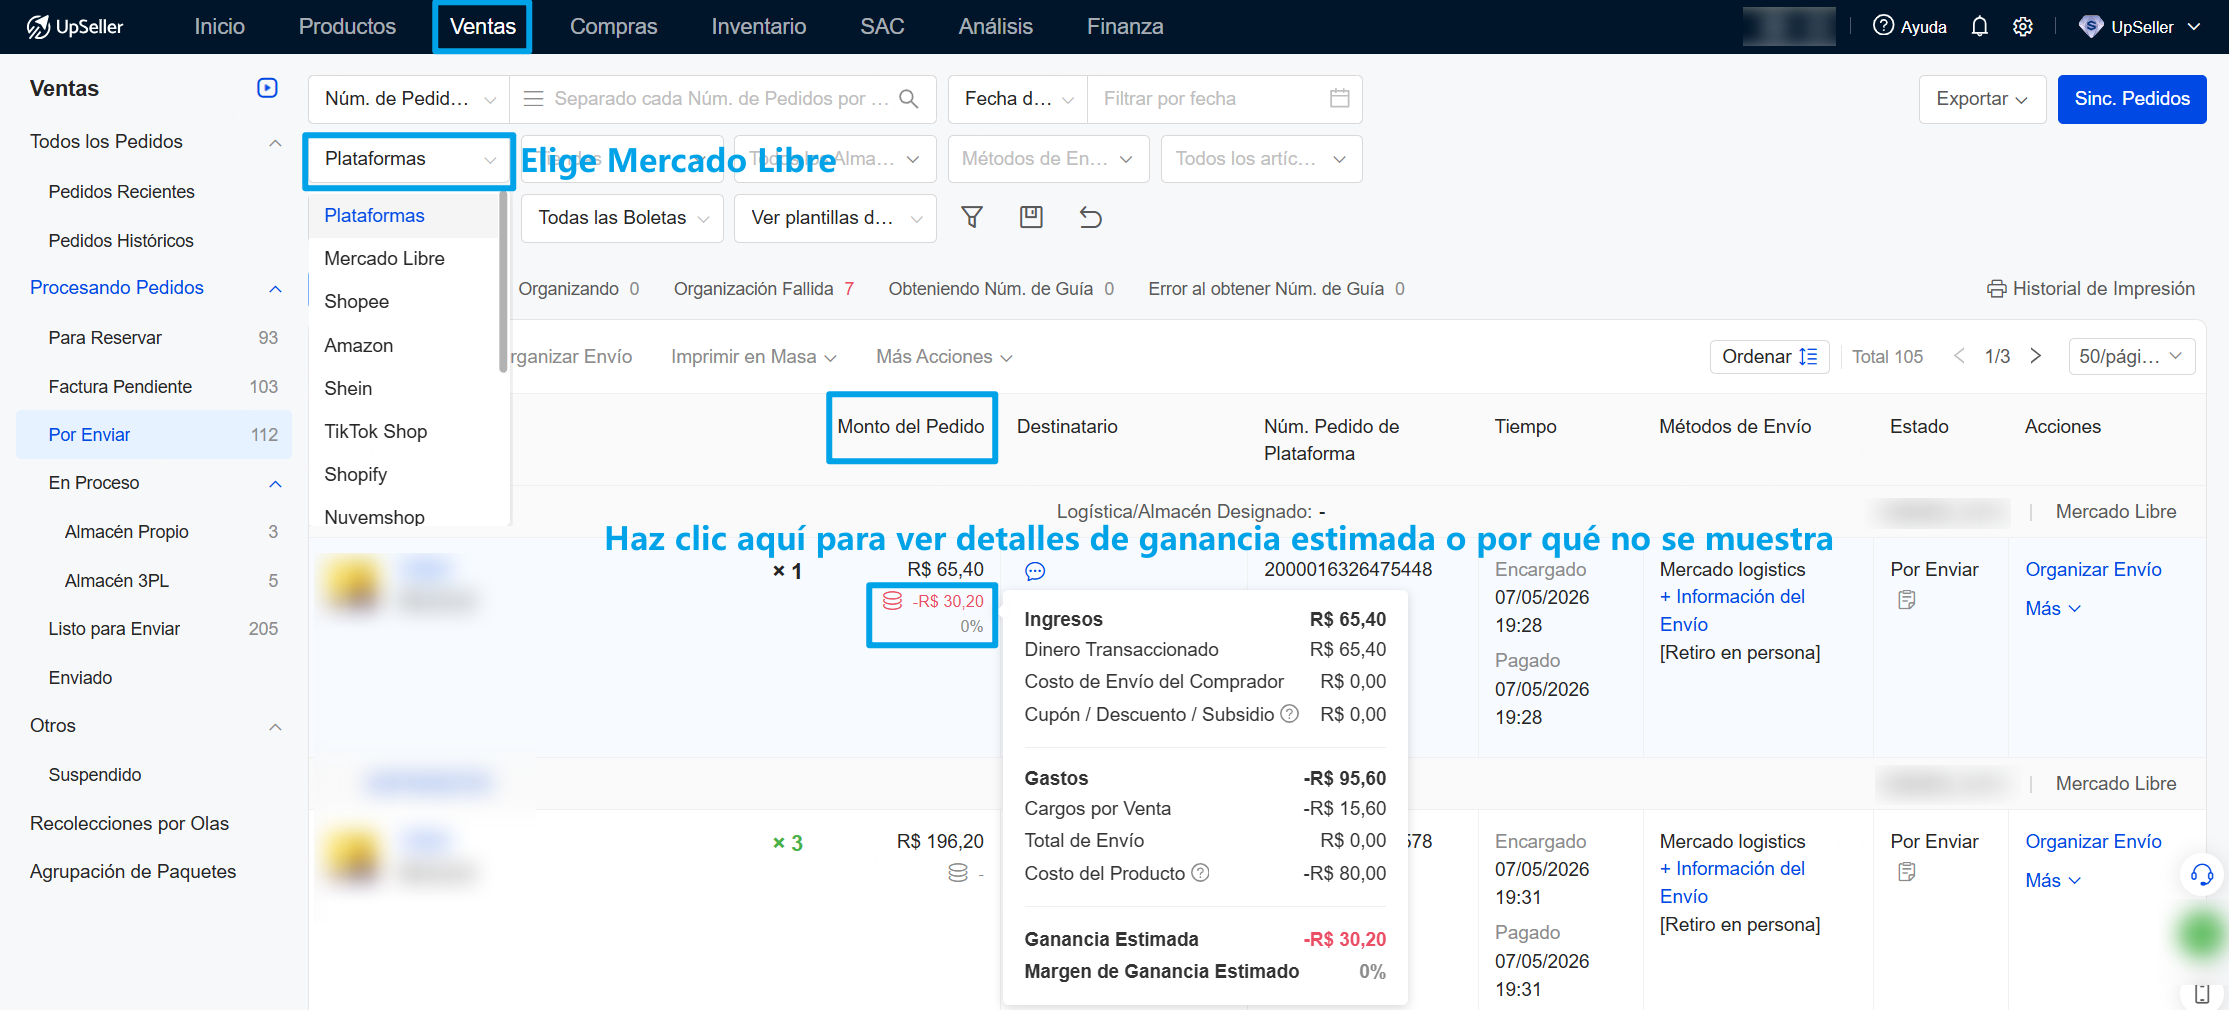Open the SAC tab
2229x1010 pixels.
click(882, 27)
